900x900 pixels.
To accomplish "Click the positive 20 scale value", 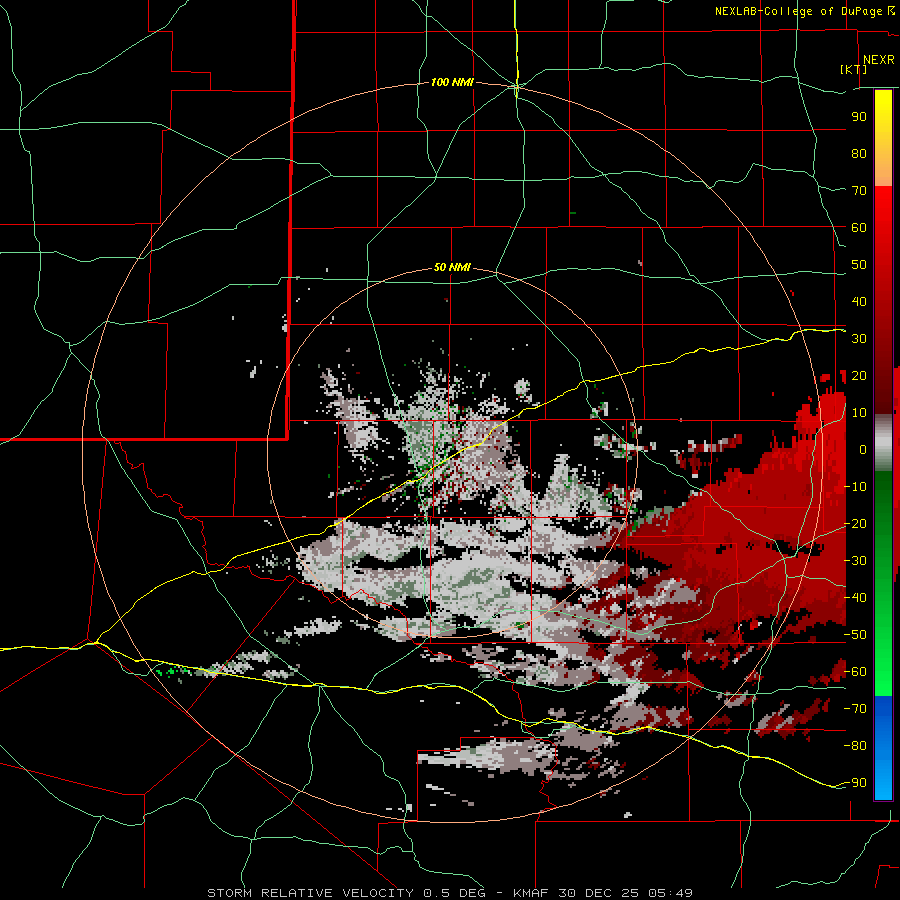I will [859, 375].
